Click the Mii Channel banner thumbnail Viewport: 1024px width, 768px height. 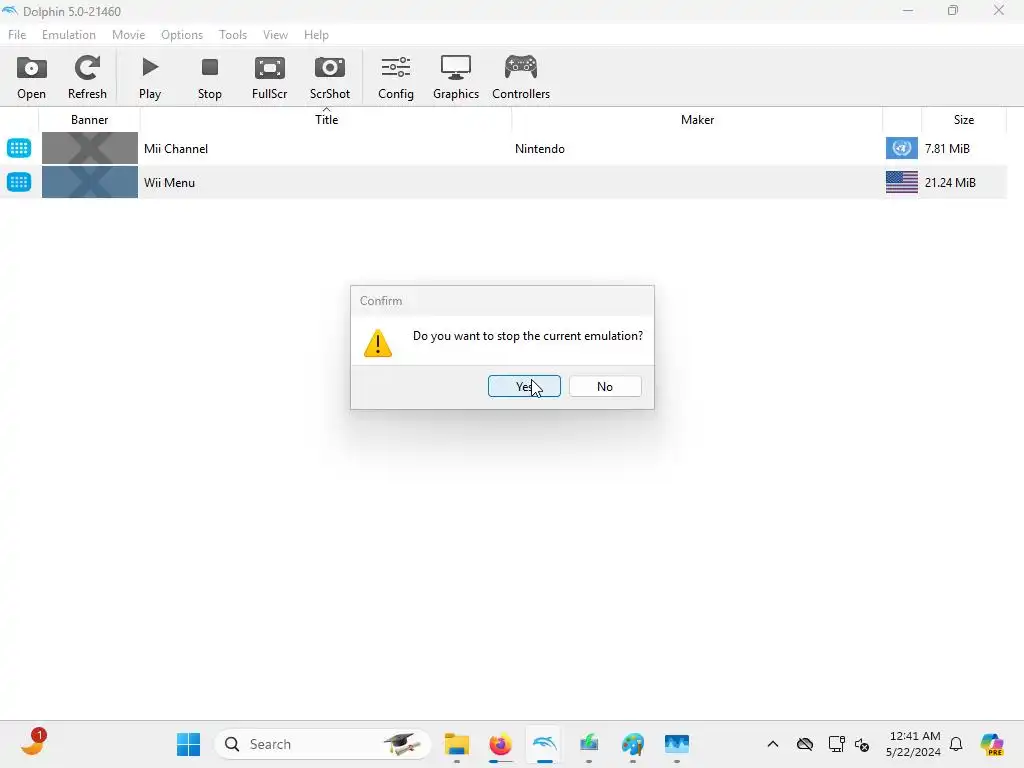coord(89,148)
